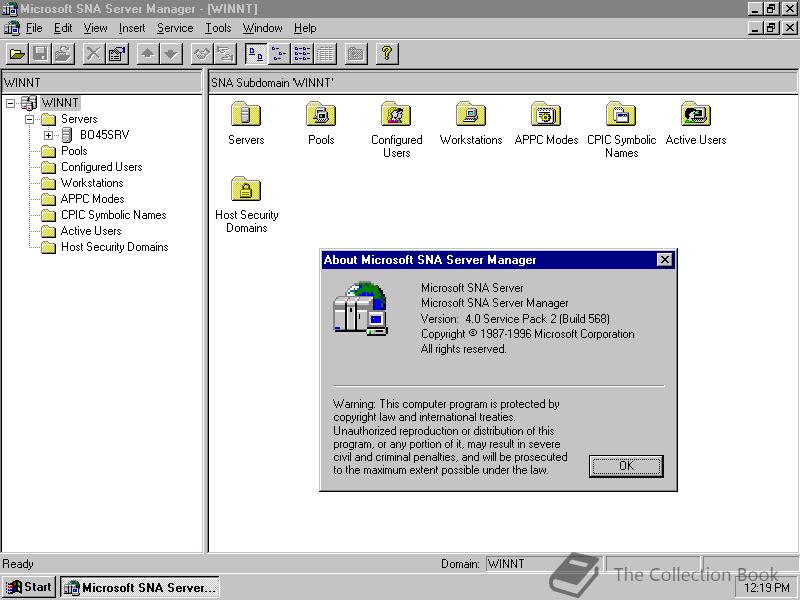Select WINNT root in the tree
This screenshot has height=600, width=800.
pos(60,103)
